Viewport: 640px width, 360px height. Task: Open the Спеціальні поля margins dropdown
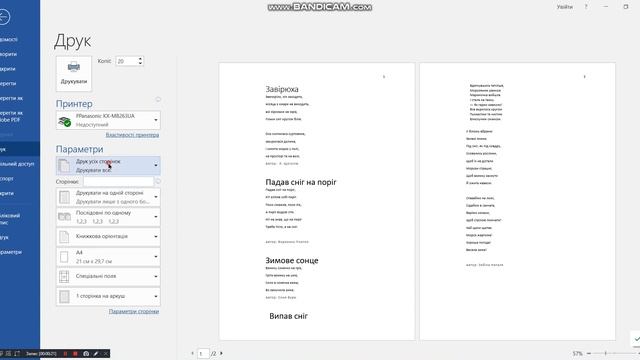pyautogui.click(x=108, y=276)
